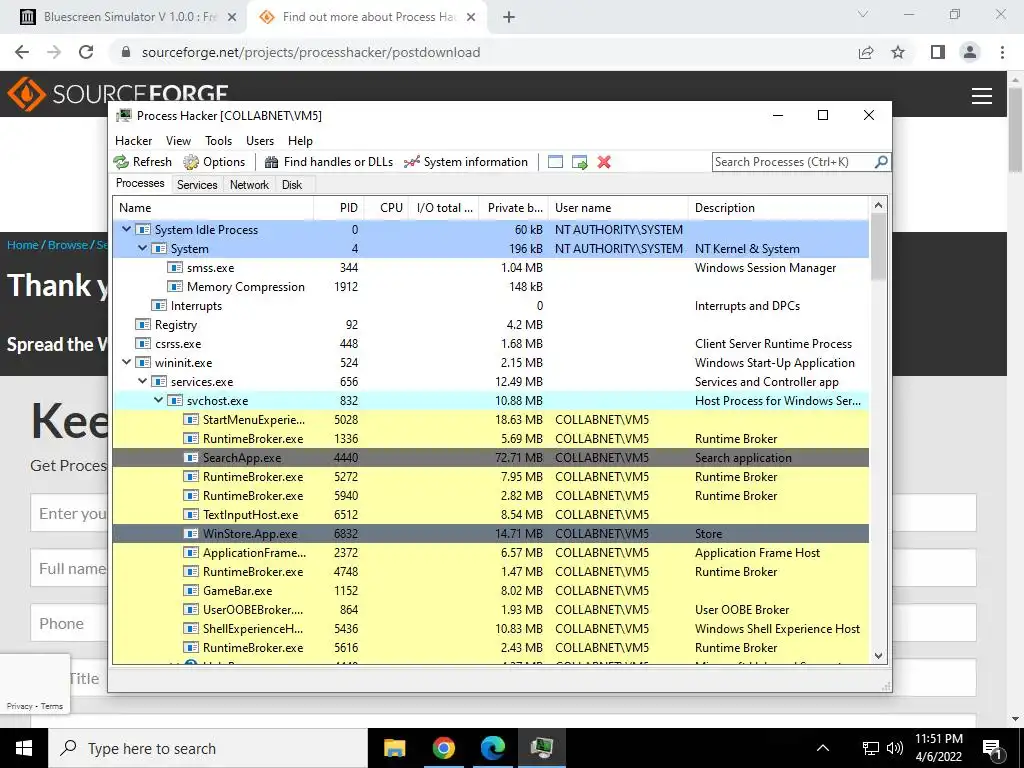Click the Chrome address bar URL
This screenshot has height=768, width=1024.
(311, 52)
